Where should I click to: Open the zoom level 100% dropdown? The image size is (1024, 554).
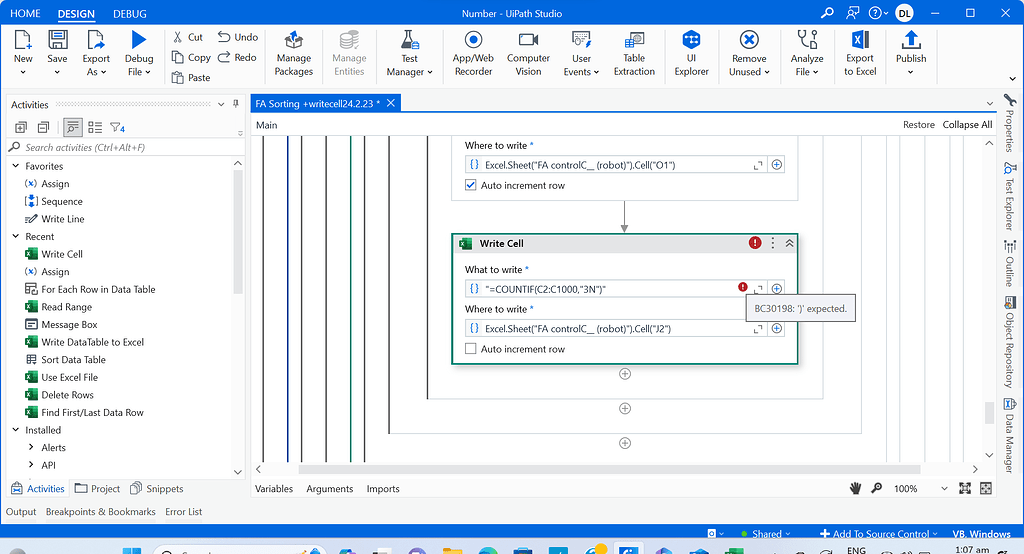944,489
